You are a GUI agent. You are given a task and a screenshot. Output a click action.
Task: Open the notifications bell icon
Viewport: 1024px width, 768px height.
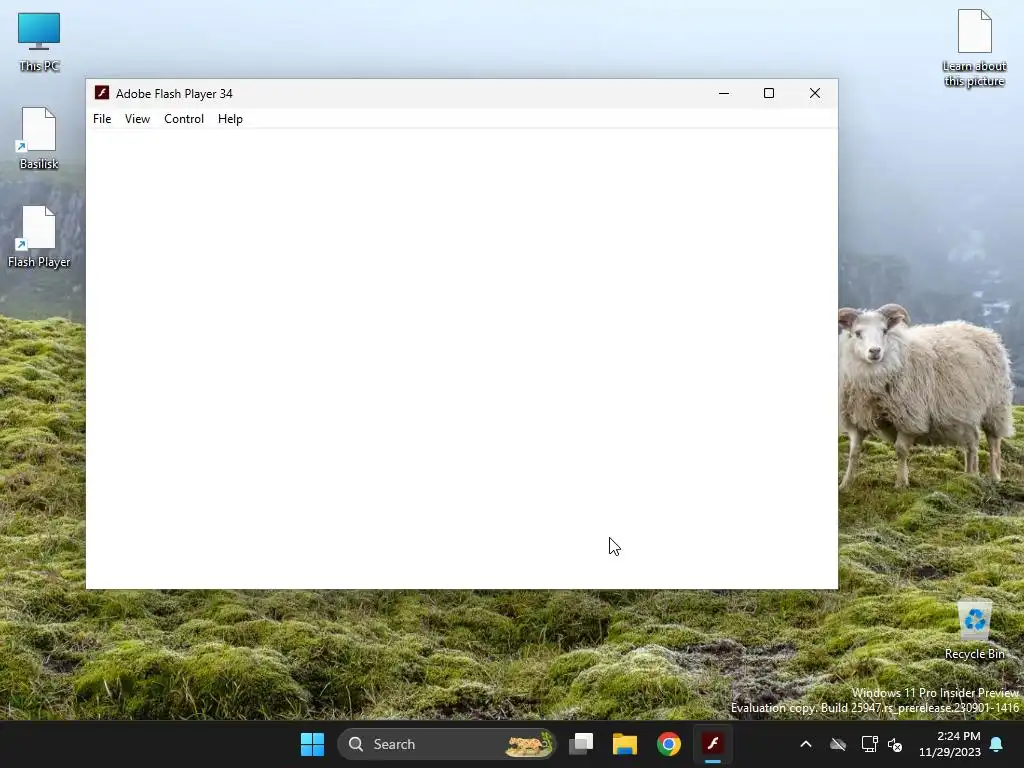tap(997, 744)
